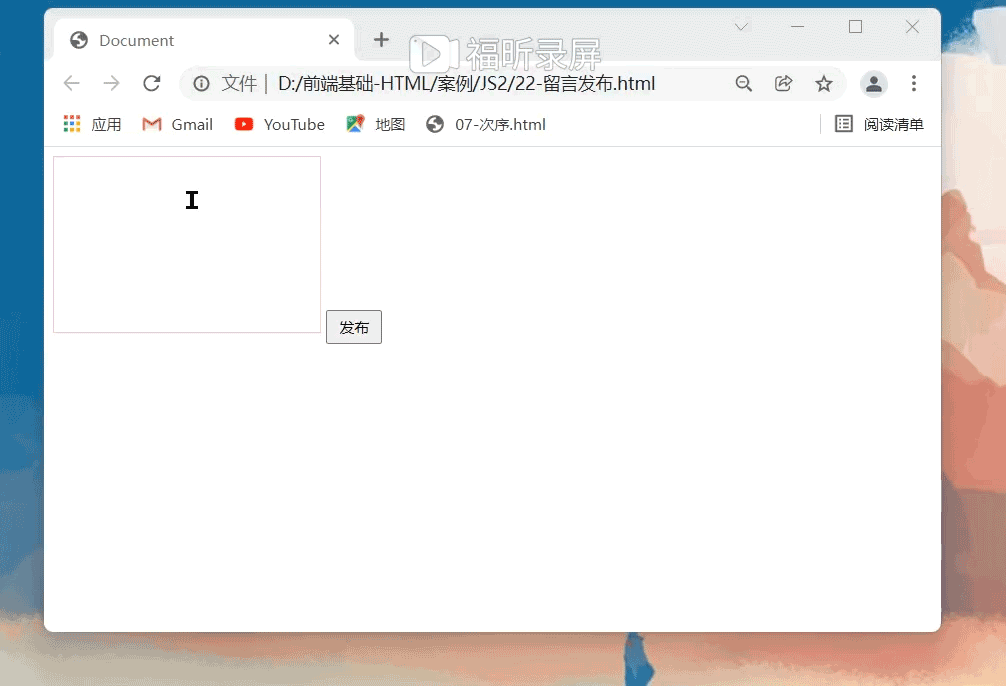The height and width of the screenshot is (686, 1006).
Task: Click the zoom magnifier icon in address bar
Action: (x=744, y=83)
